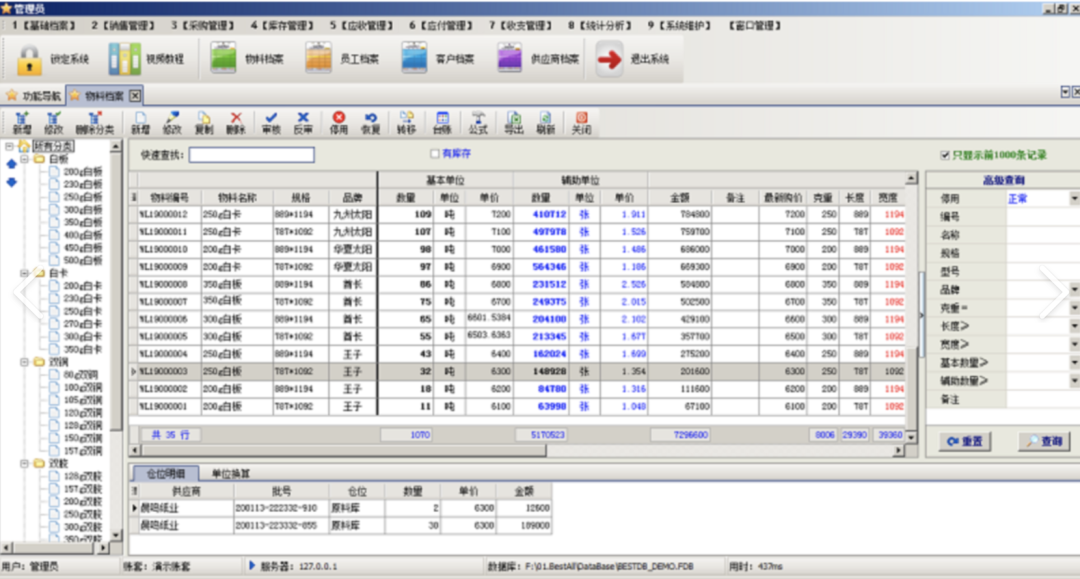Click the 刷新 refresh icon
1080x579 pixels.
[x=546, y=123]
